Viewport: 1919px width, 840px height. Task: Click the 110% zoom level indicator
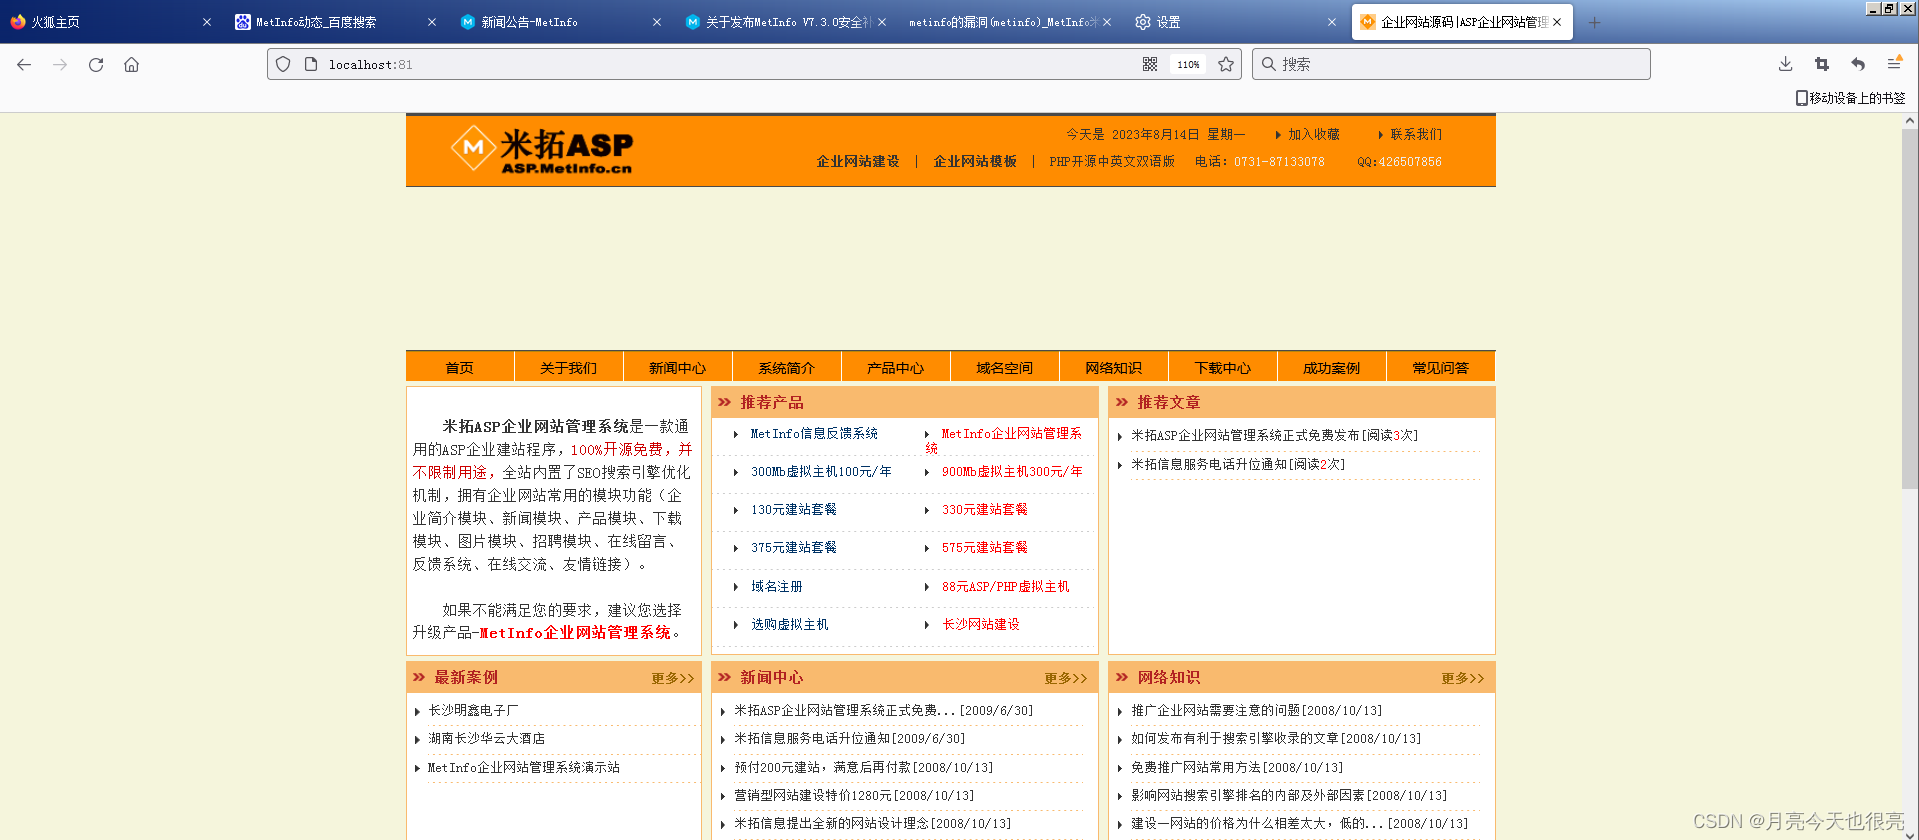point(1188,64)
